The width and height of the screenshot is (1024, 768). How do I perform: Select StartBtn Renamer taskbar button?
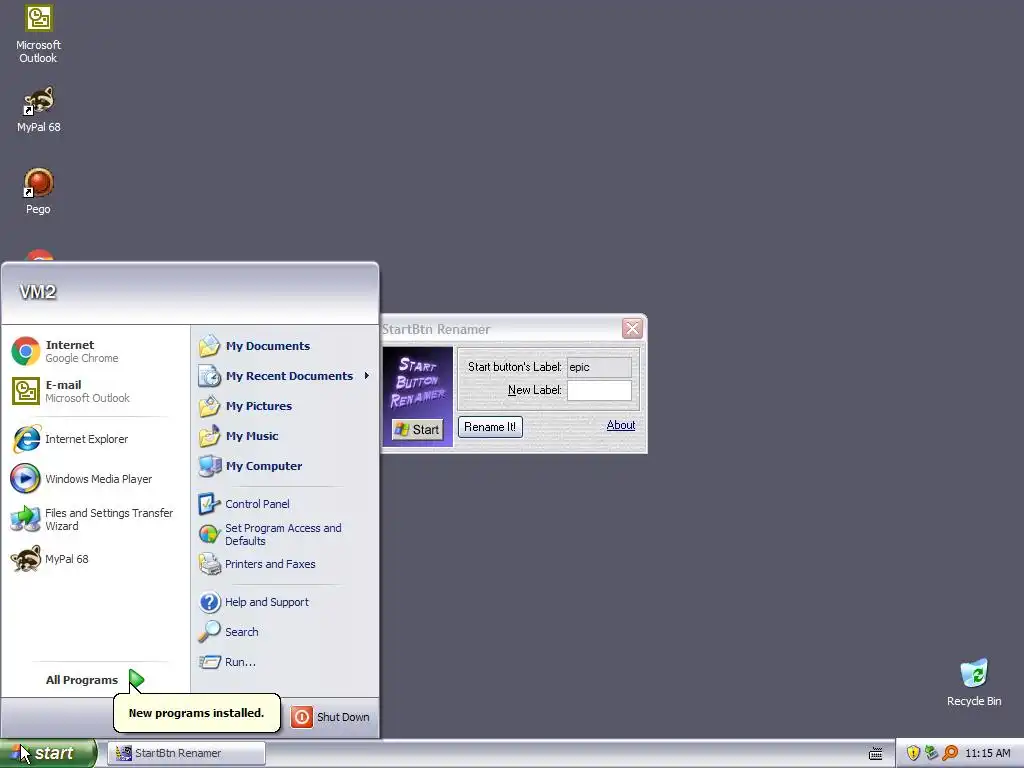click(187, 753)
